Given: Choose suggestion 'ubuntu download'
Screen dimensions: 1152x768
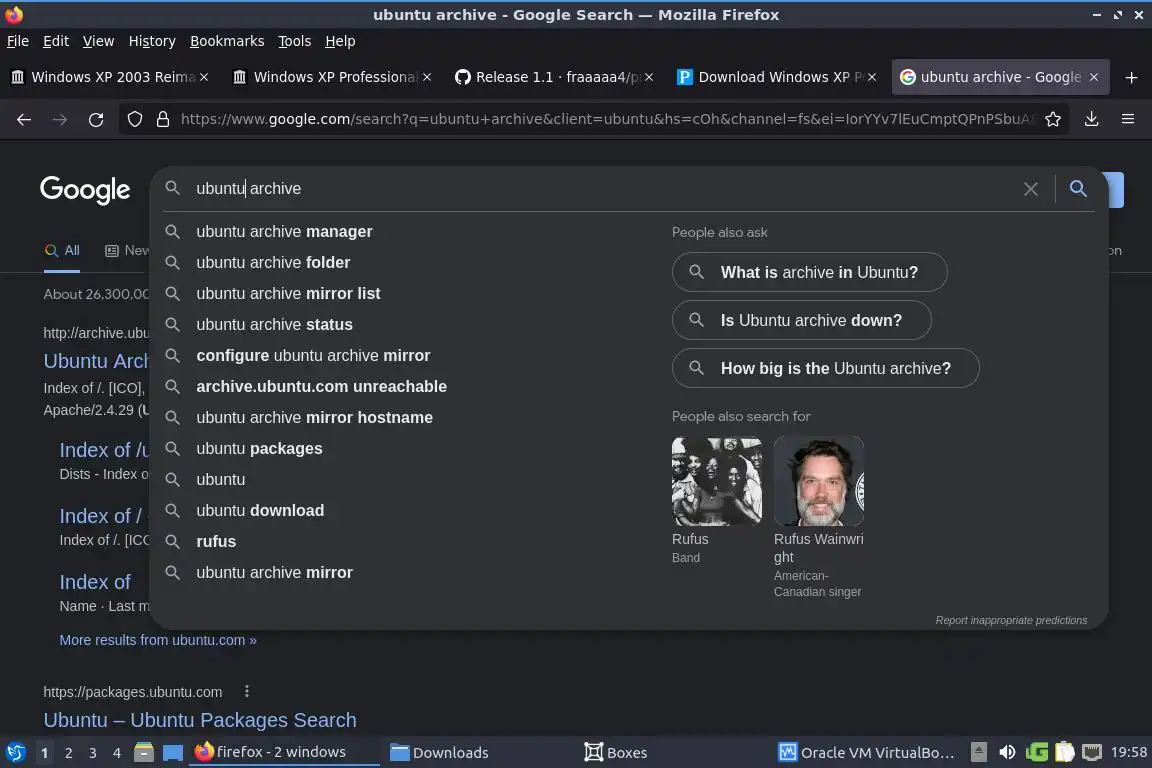Looking at the screenshot, I should tap(260, 510).
